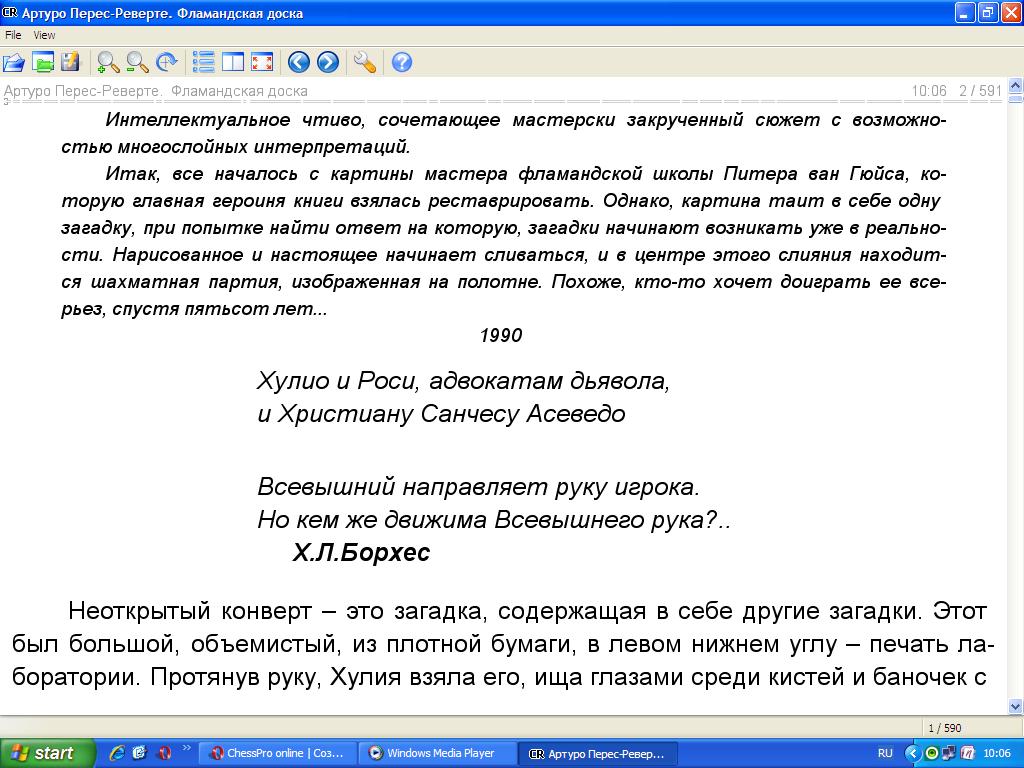The image size is (1024, 768).
Task: Go back with the left arrow button
Action: (x=299, y=63)
